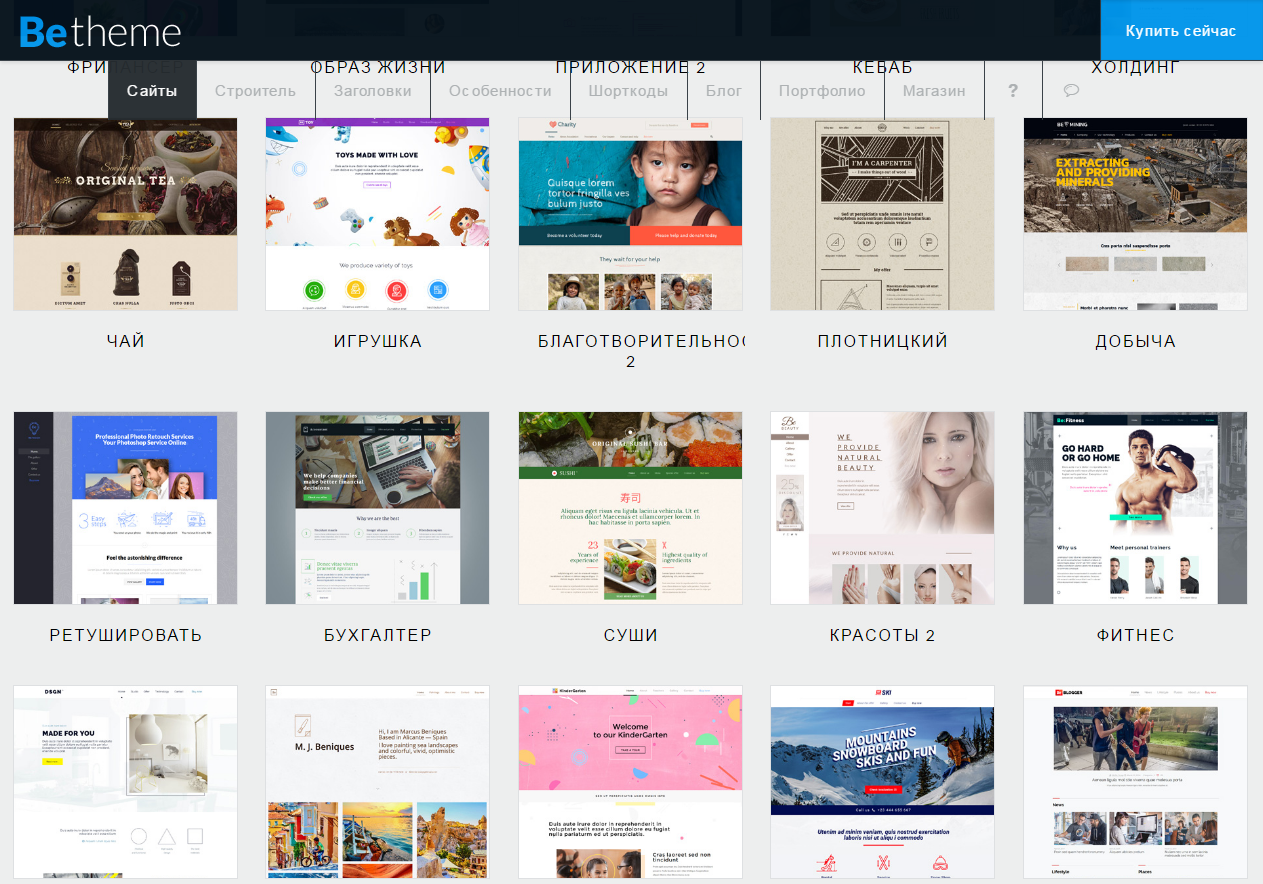Select the Blogger site preview thumbnail
Viewport: 1263px width, 884px height.
pos(1135,782)
